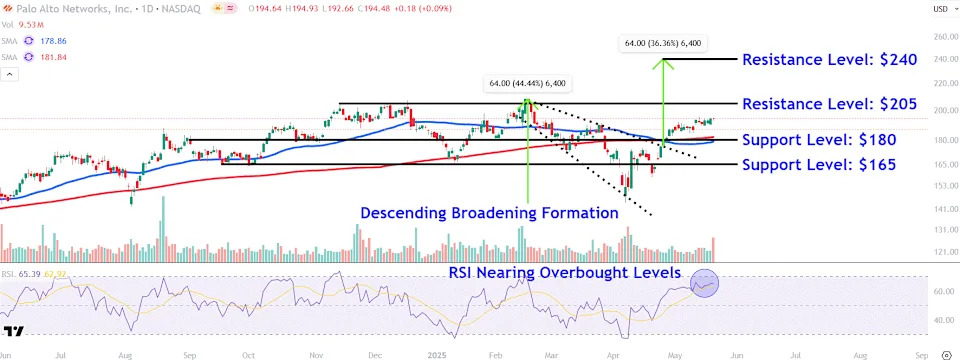Click the 141.00 price axis label

point(946,209)
